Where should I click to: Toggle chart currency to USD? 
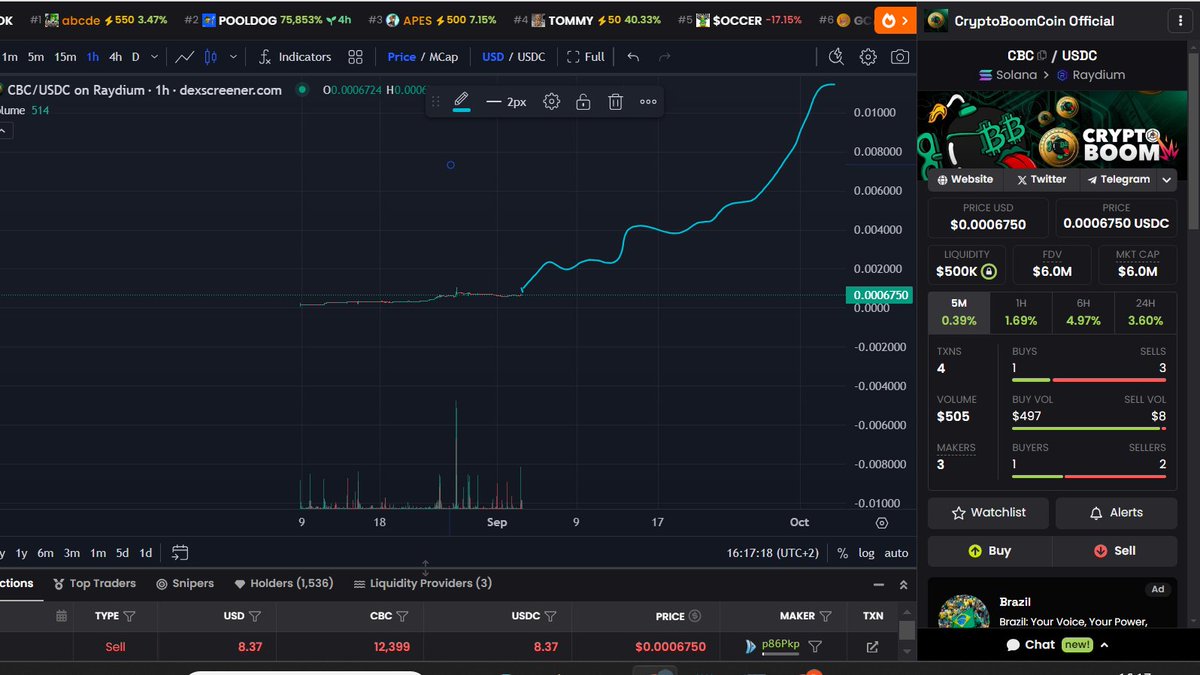493,57
